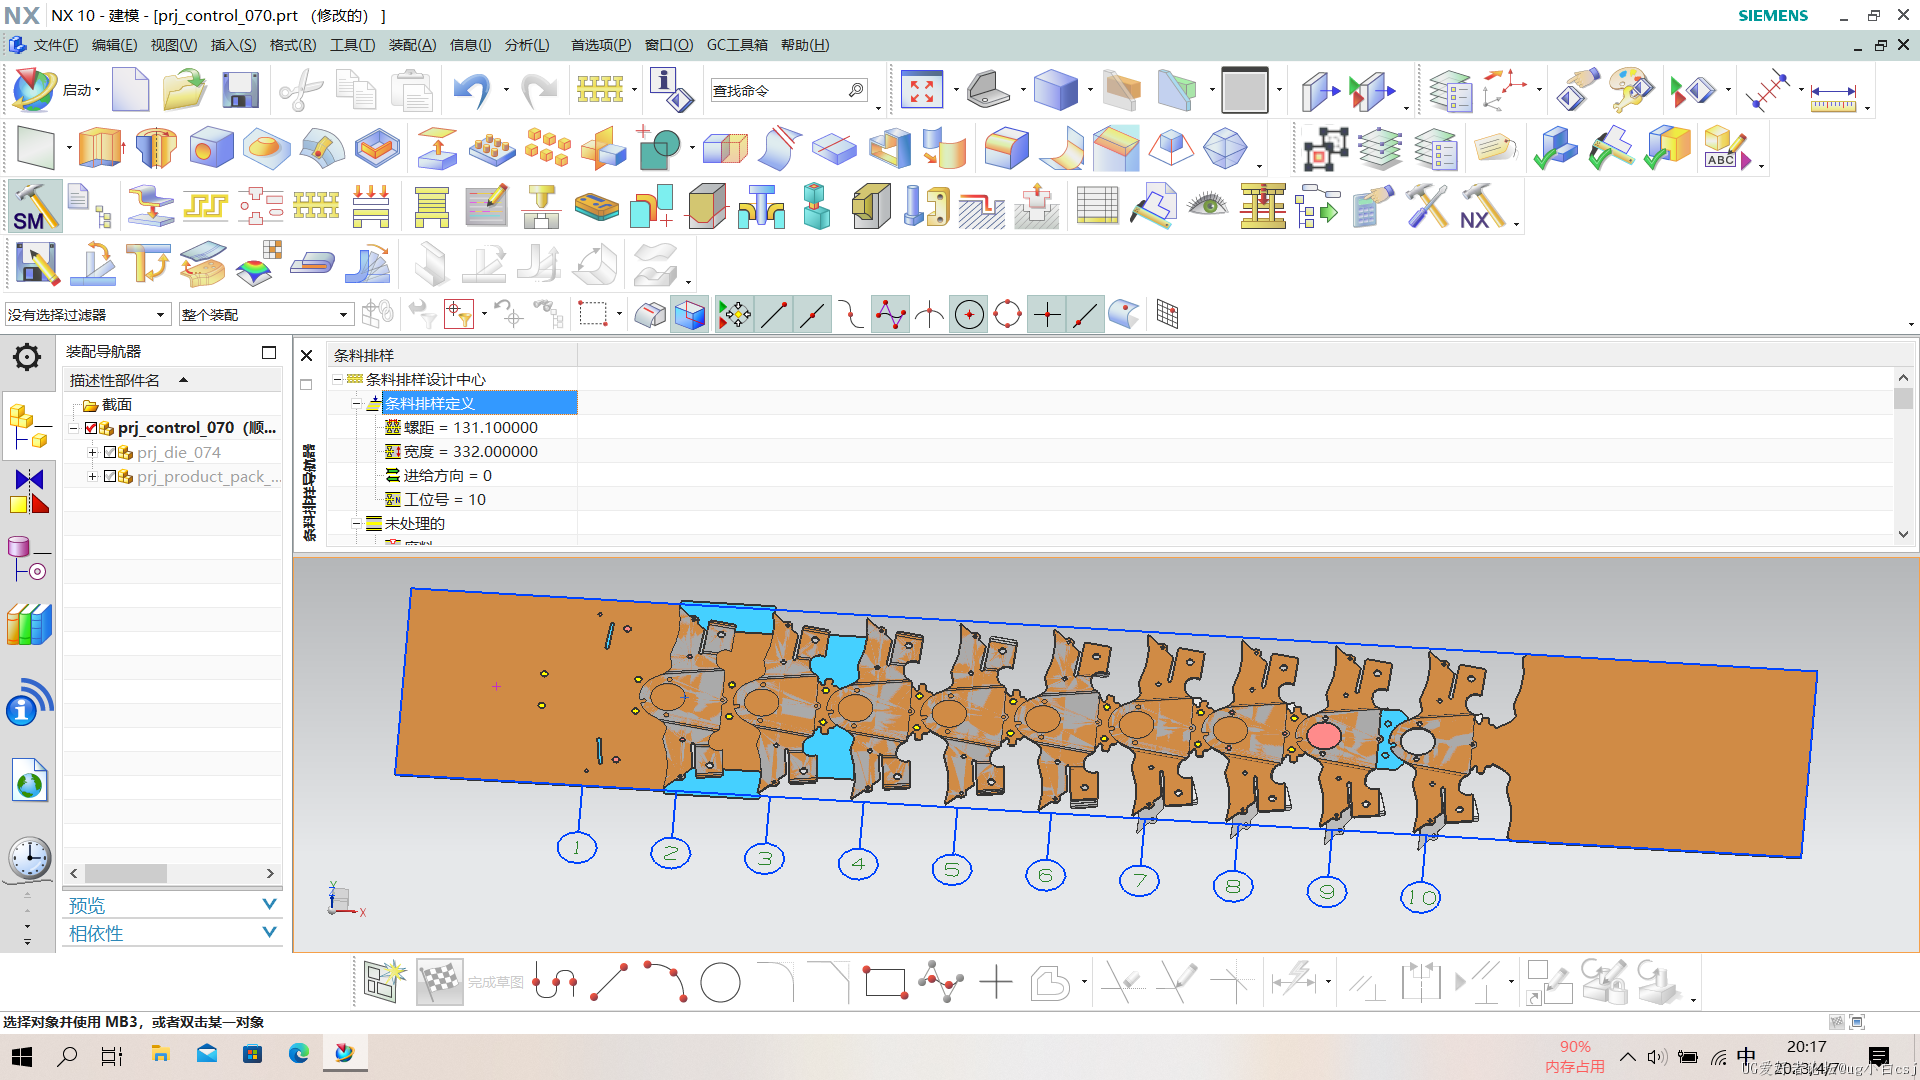The height and width of the screenshot is (1080, 1920).
Task: Open the SM sheet metal hammer tool
Action: pos(34,207)
